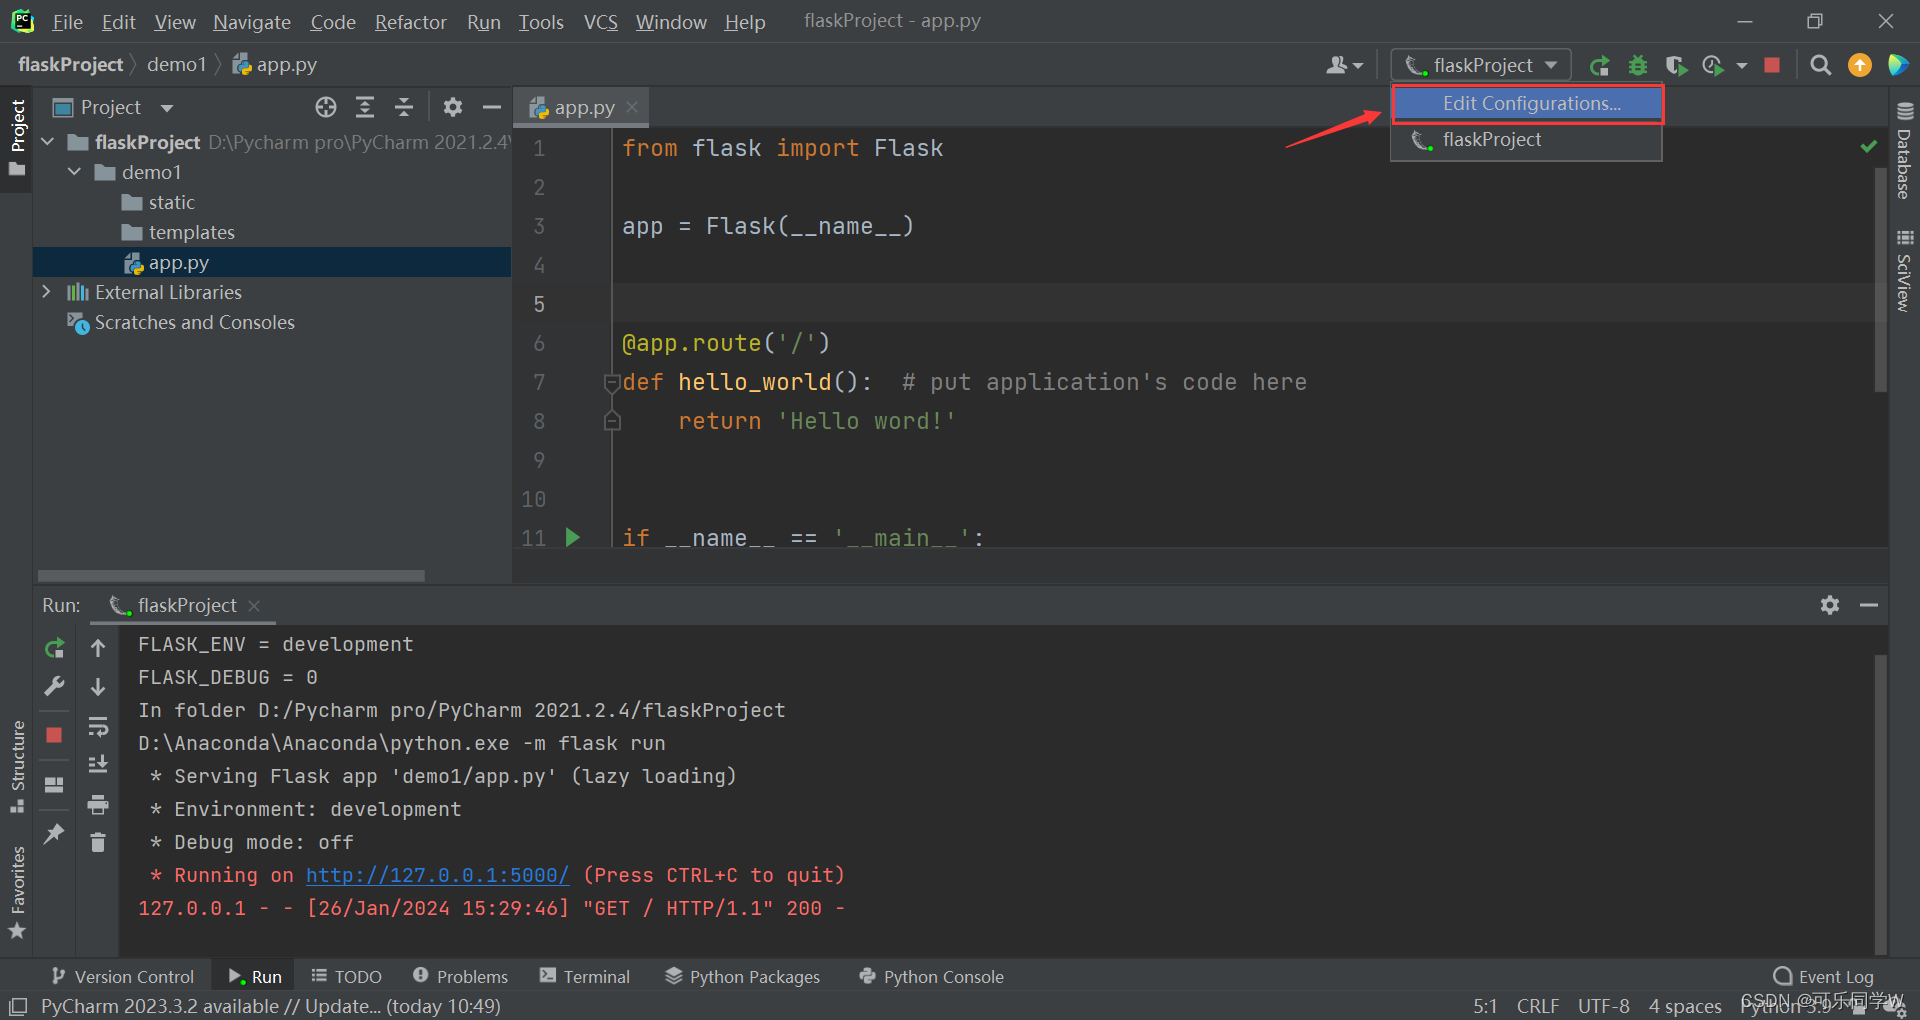
Task: Open the Python Console tool window
Action: pyautogui.click(x=931, y=976)
